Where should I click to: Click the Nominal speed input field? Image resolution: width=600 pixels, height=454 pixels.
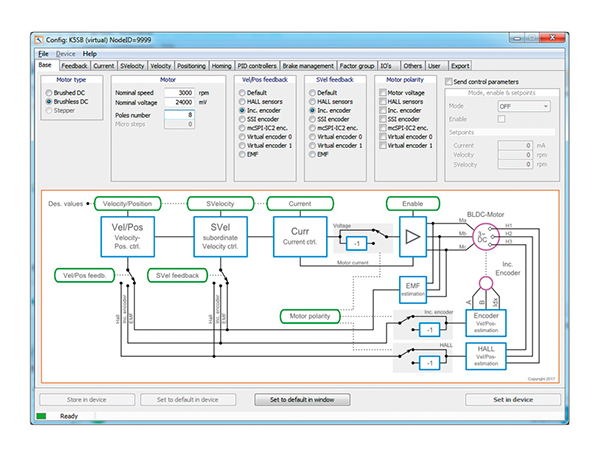click(x=179, y=93)
